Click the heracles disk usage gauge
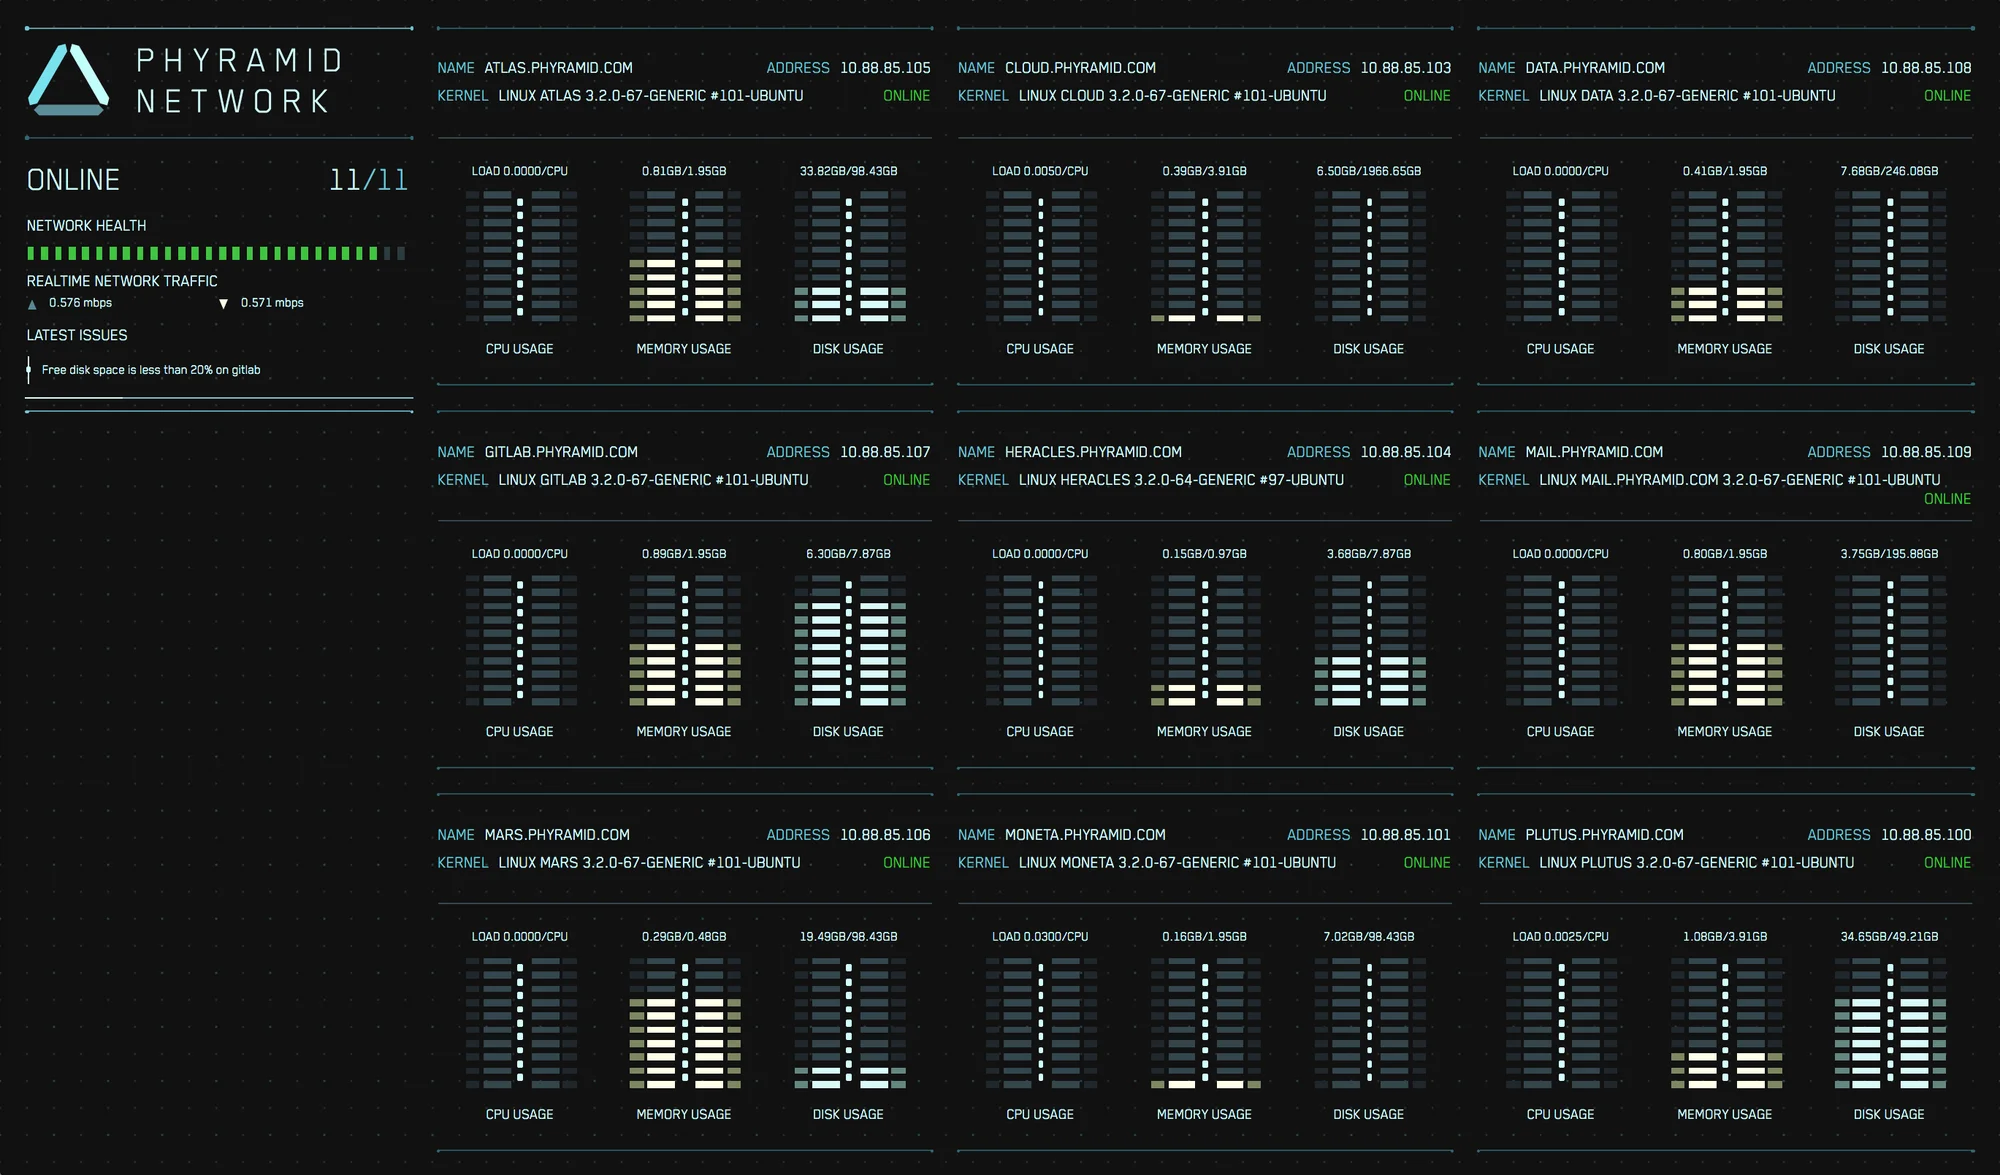Viewport: 2000px width, 1175px height. click(1369, 640)
